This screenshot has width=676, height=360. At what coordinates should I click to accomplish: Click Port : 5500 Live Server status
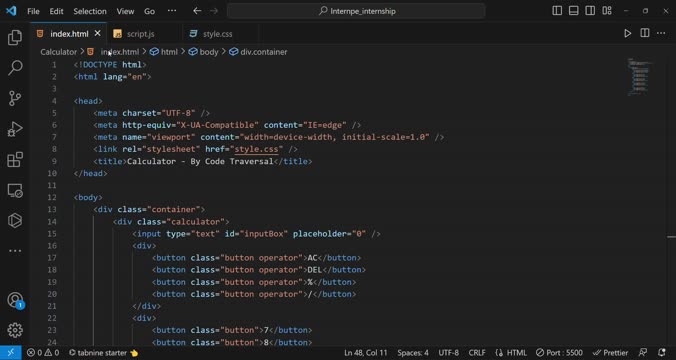coord(559,353)
